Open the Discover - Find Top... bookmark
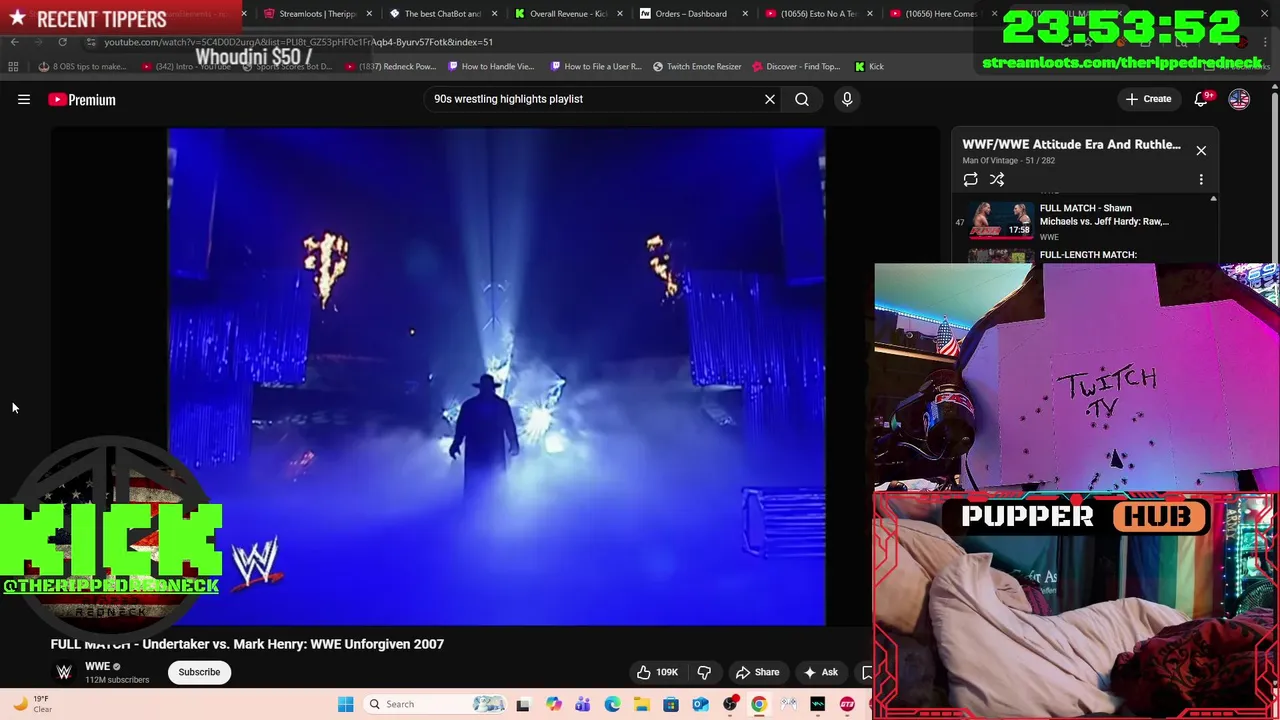The height and width of the screenshot is (720, 1280). (x=796, y=66)
